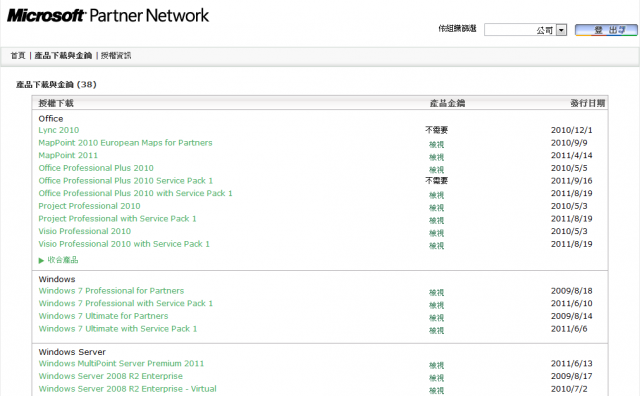Open the 授權資訊 navigation item

pos(116,56)
